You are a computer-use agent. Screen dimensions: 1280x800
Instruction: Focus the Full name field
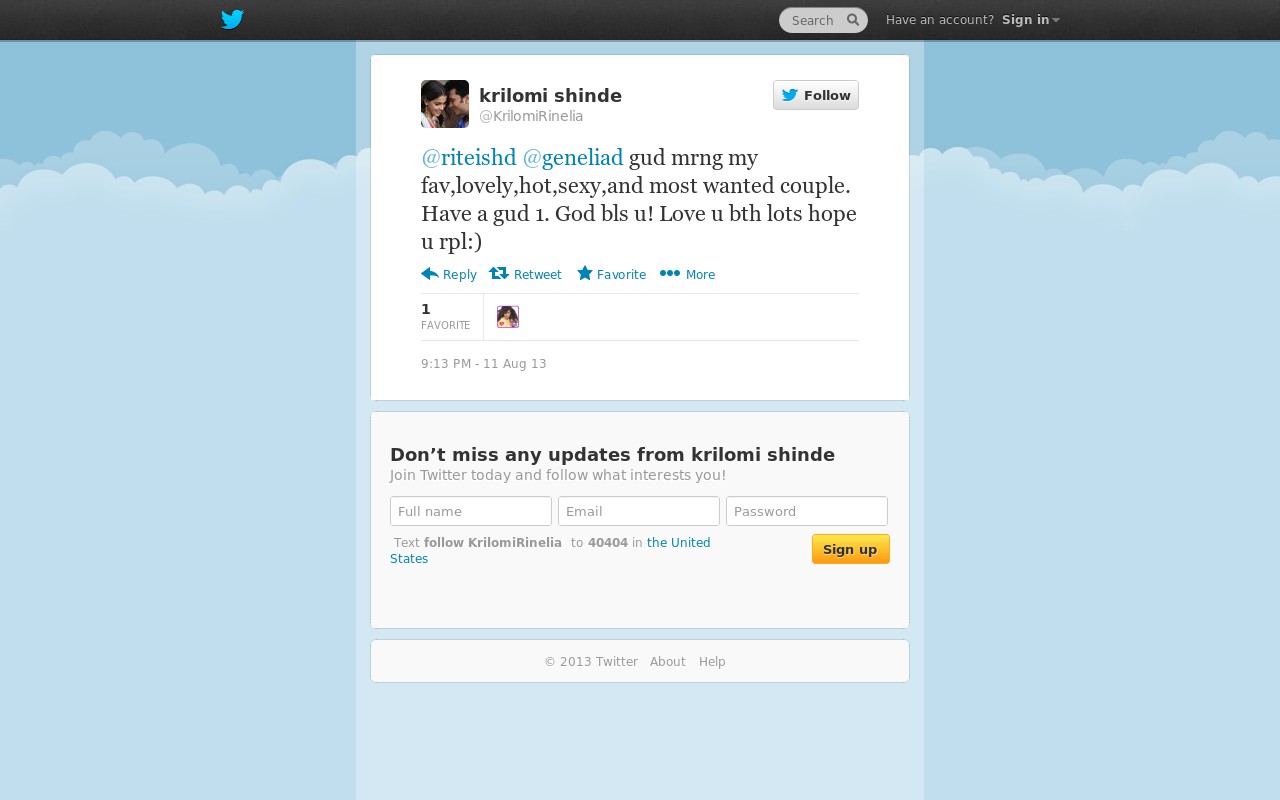pyautogui.click(x=471, y=511)
